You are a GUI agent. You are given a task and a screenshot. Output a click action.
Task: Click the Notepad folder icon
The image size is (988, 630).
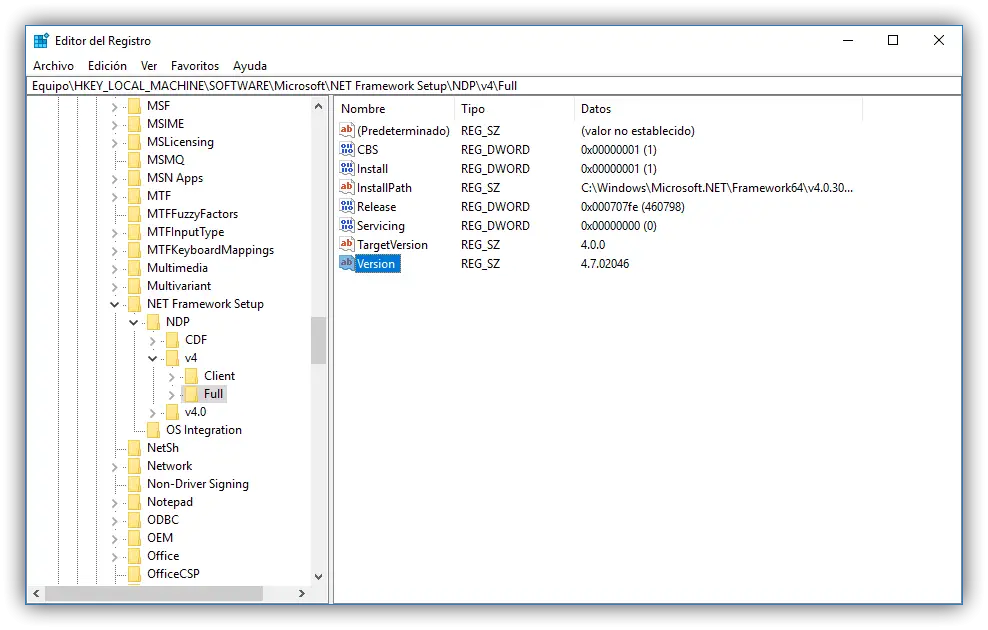pyautogui.click(x=134, y=502)
